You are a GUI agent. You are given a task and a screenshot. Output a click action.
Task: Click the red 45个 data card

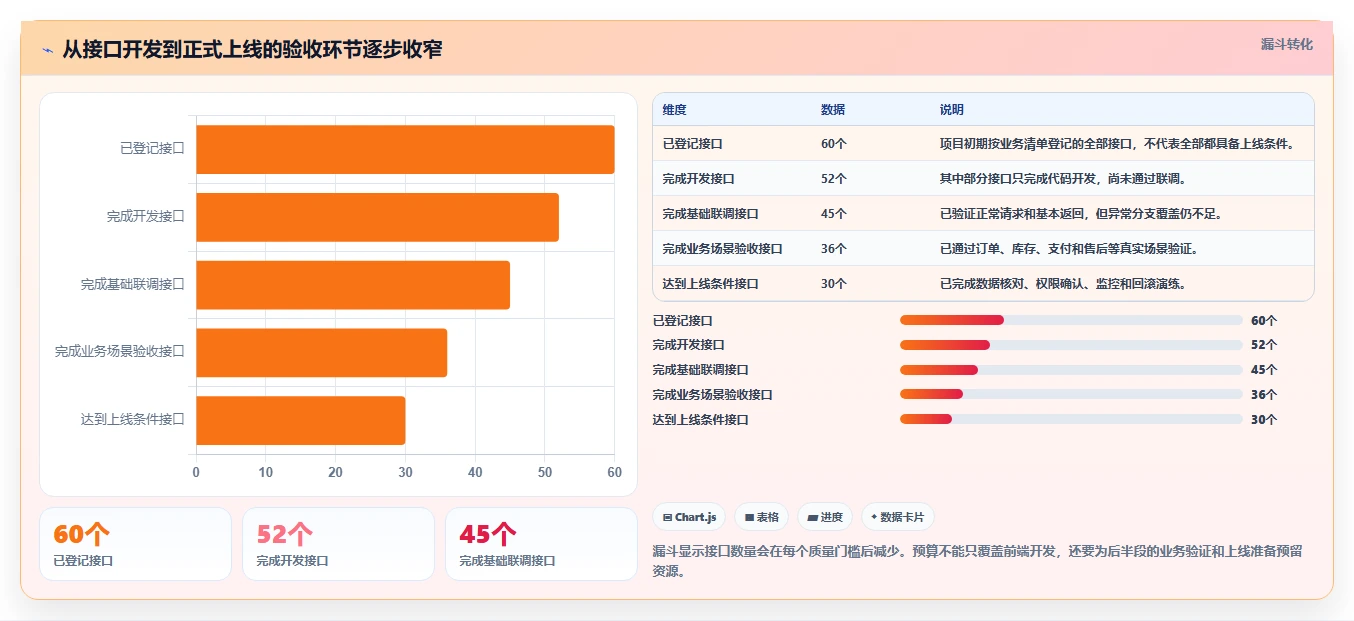pos(541,544)
